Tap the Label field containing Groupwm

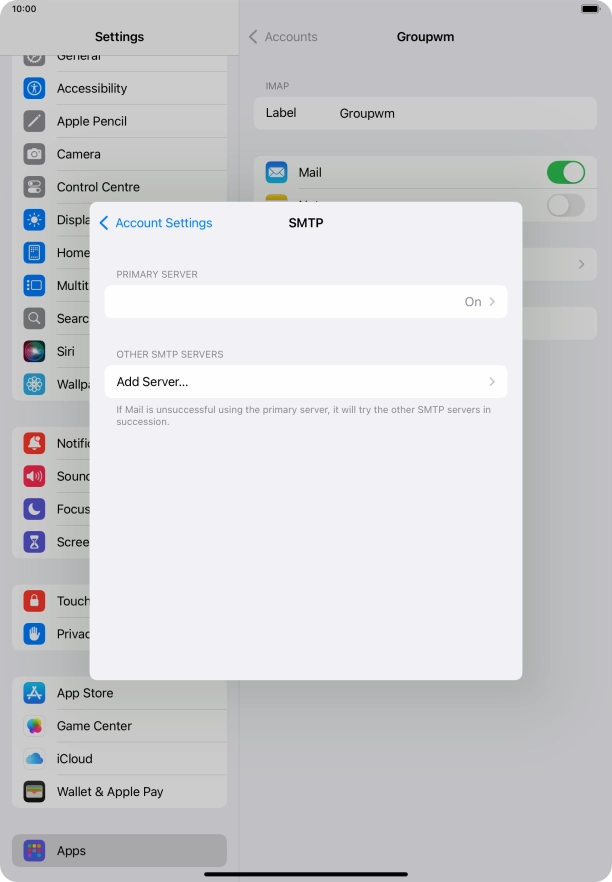pyautogui.click(x=425, y=114)
